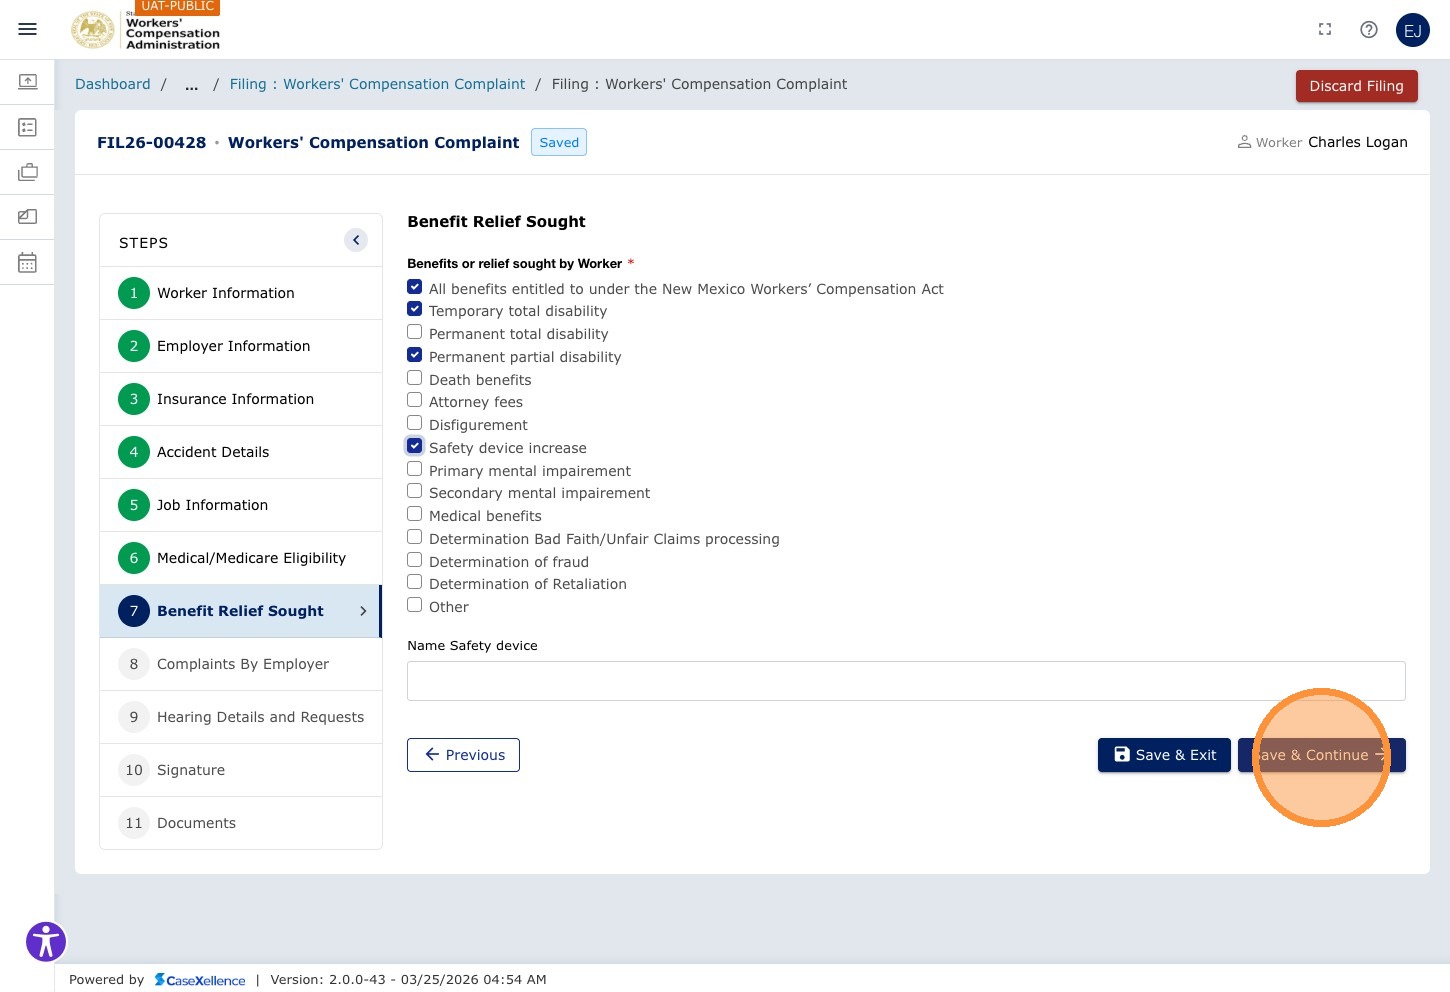Open the calendar icon in left sidebar
Viewport: 1450px width, 992px height.
(28, 262)
